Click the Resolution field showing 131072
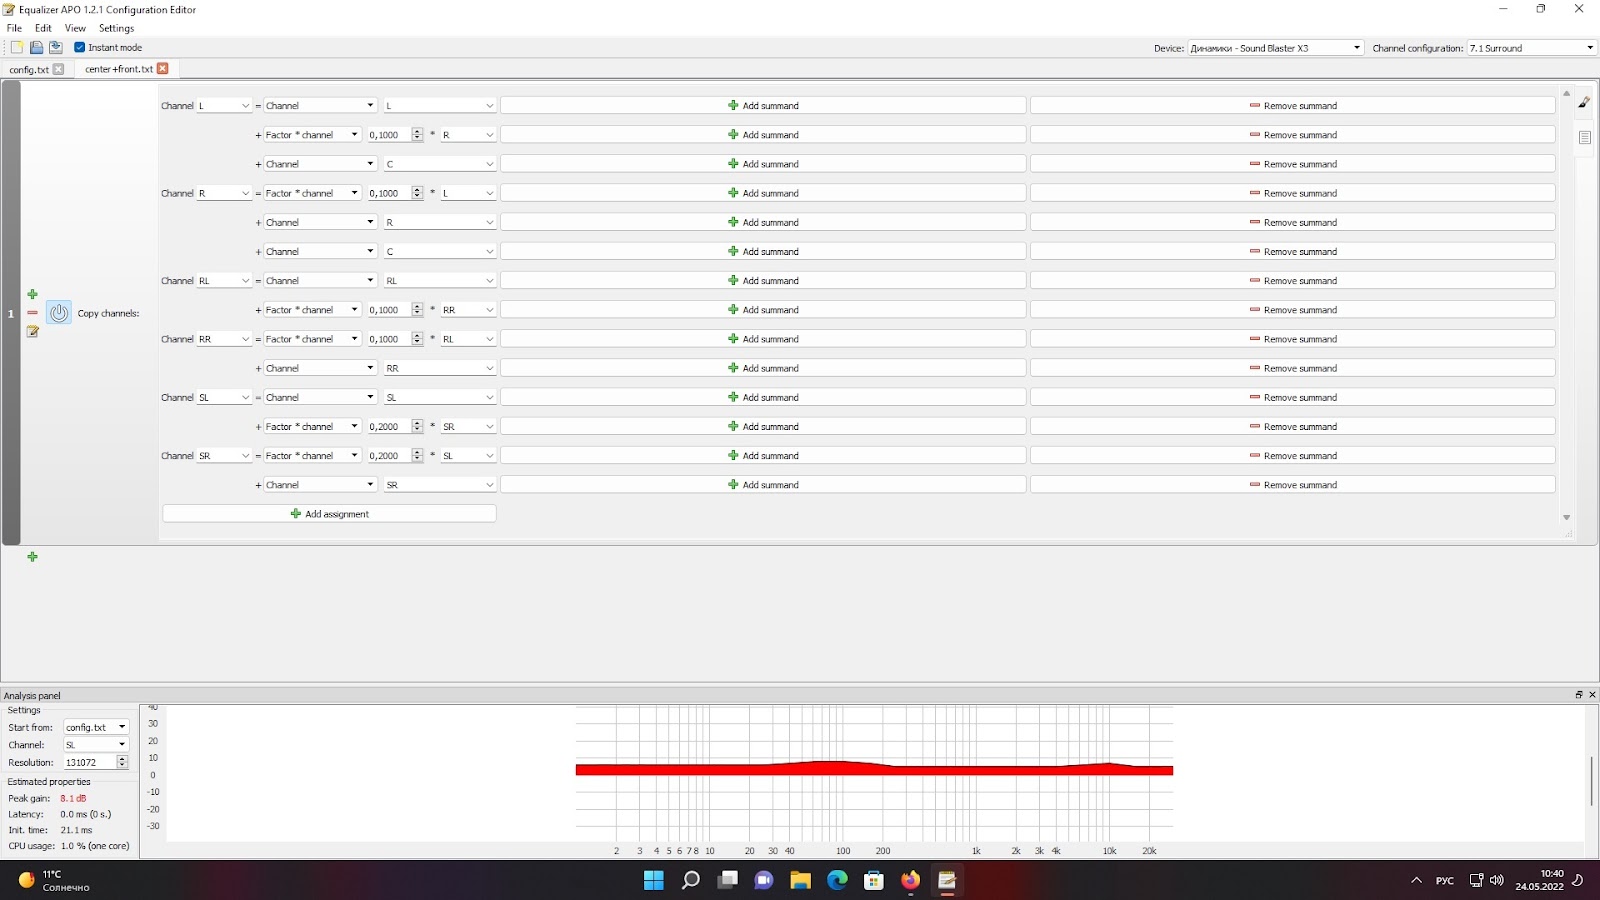Viewport: 1600px width, 900px height. click(x=90, y=762)
